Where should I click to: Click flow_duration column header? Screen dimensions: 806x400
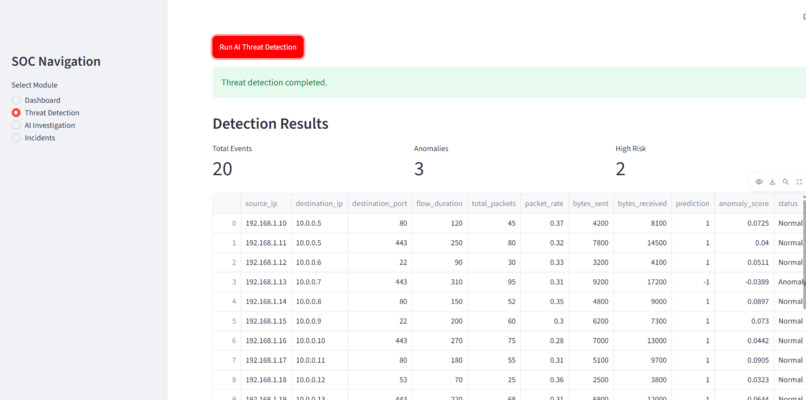click(439, 204)
